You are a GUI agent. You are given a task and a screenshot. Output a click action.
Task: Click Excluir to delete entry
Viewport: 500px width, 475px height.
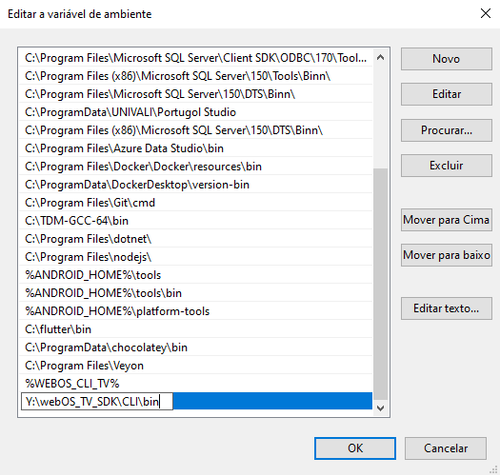click(446, 165)
